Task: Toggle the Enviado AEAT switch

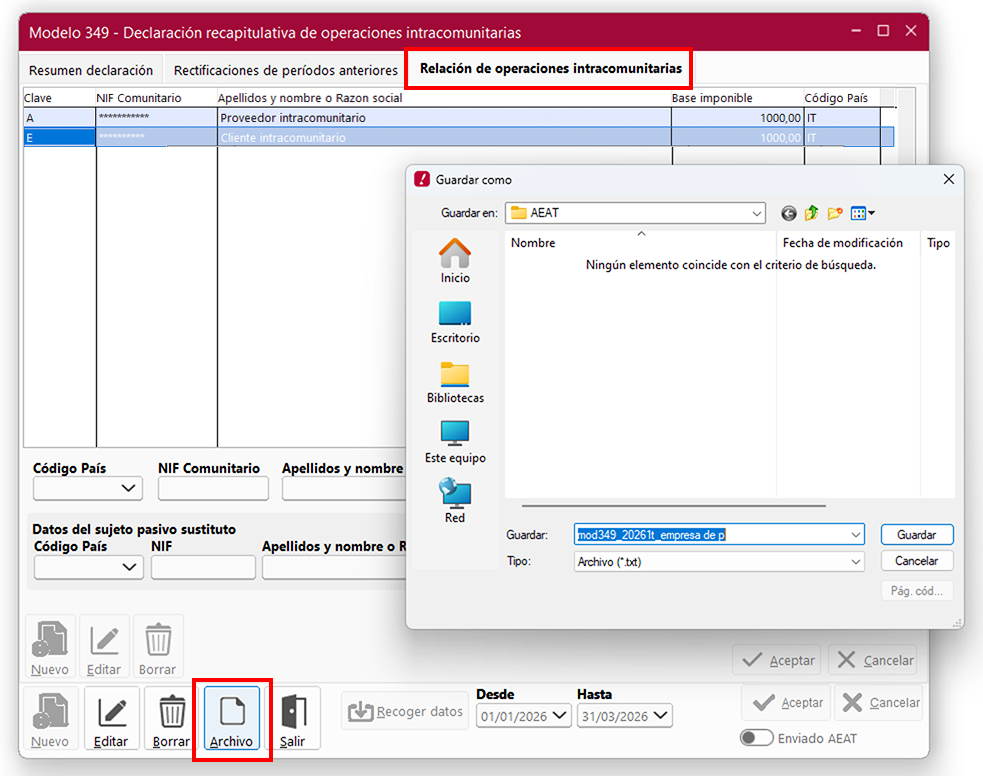Action: 757,738
